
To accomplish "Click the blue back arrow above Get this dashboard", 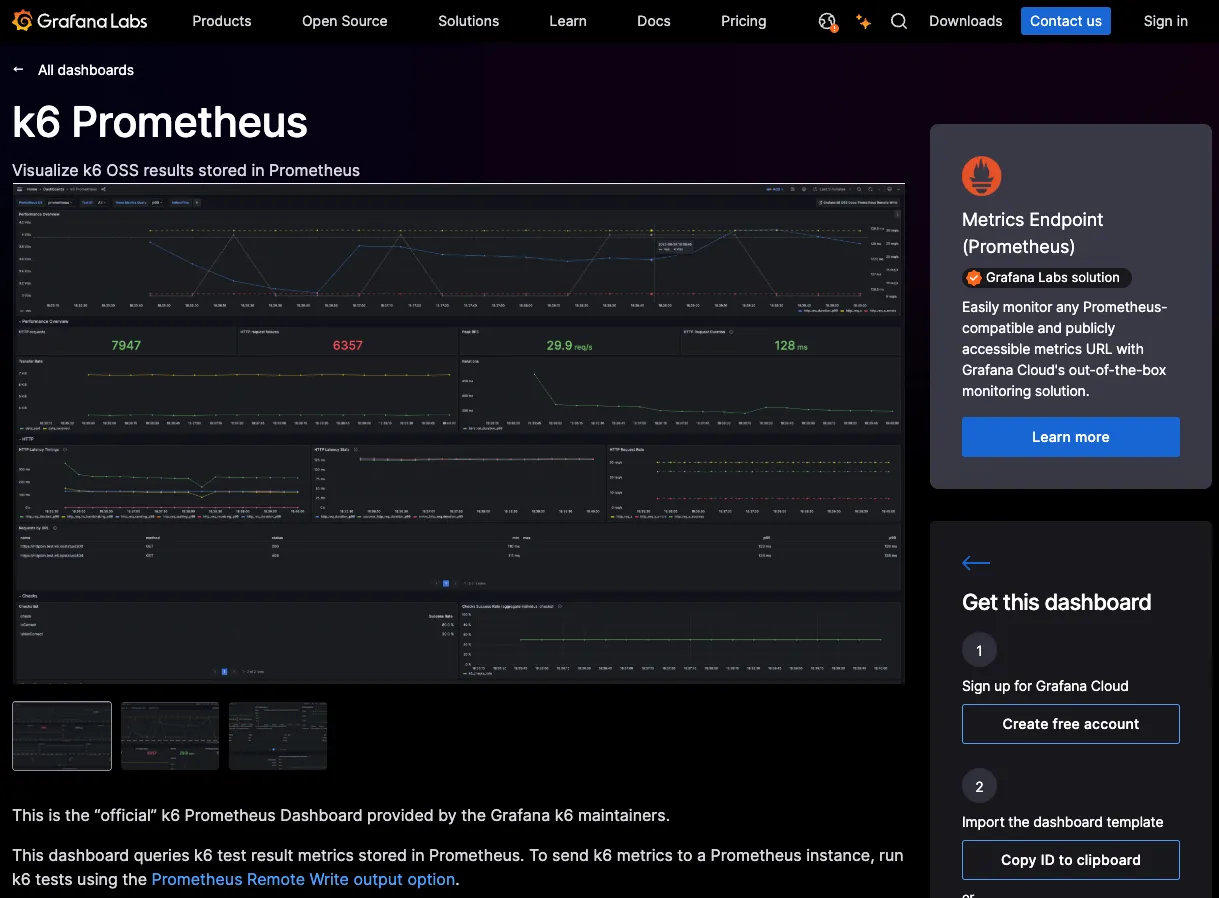I will tap(976, 563).
